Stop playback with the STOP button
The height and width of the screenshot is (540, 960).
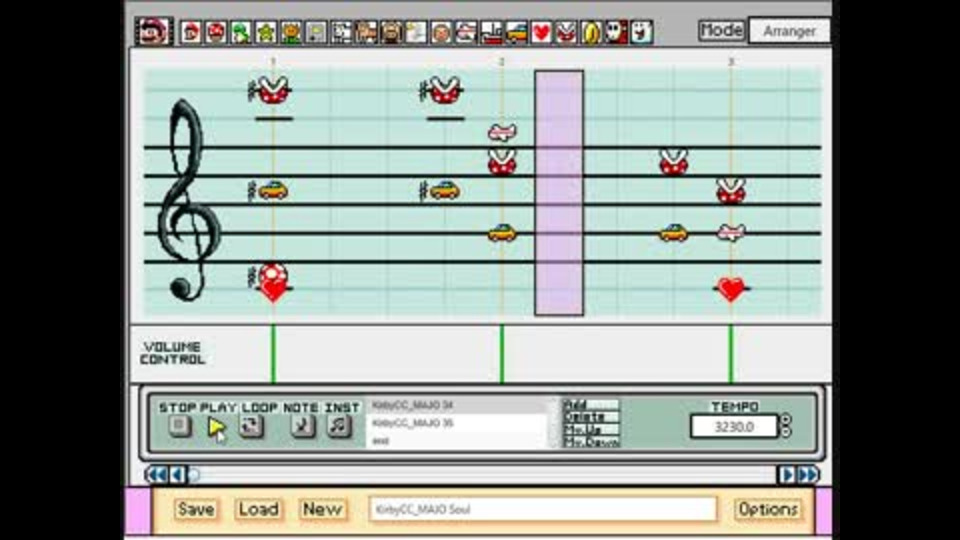(179, 425)
